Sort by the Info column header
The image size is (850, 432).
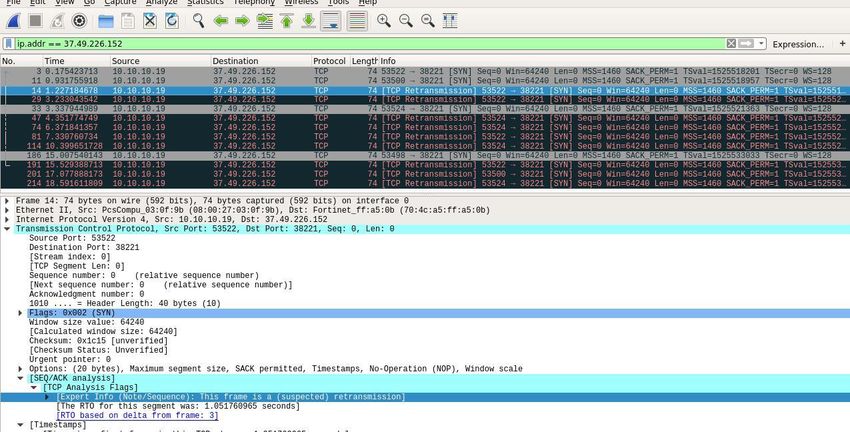pos(614,61)
